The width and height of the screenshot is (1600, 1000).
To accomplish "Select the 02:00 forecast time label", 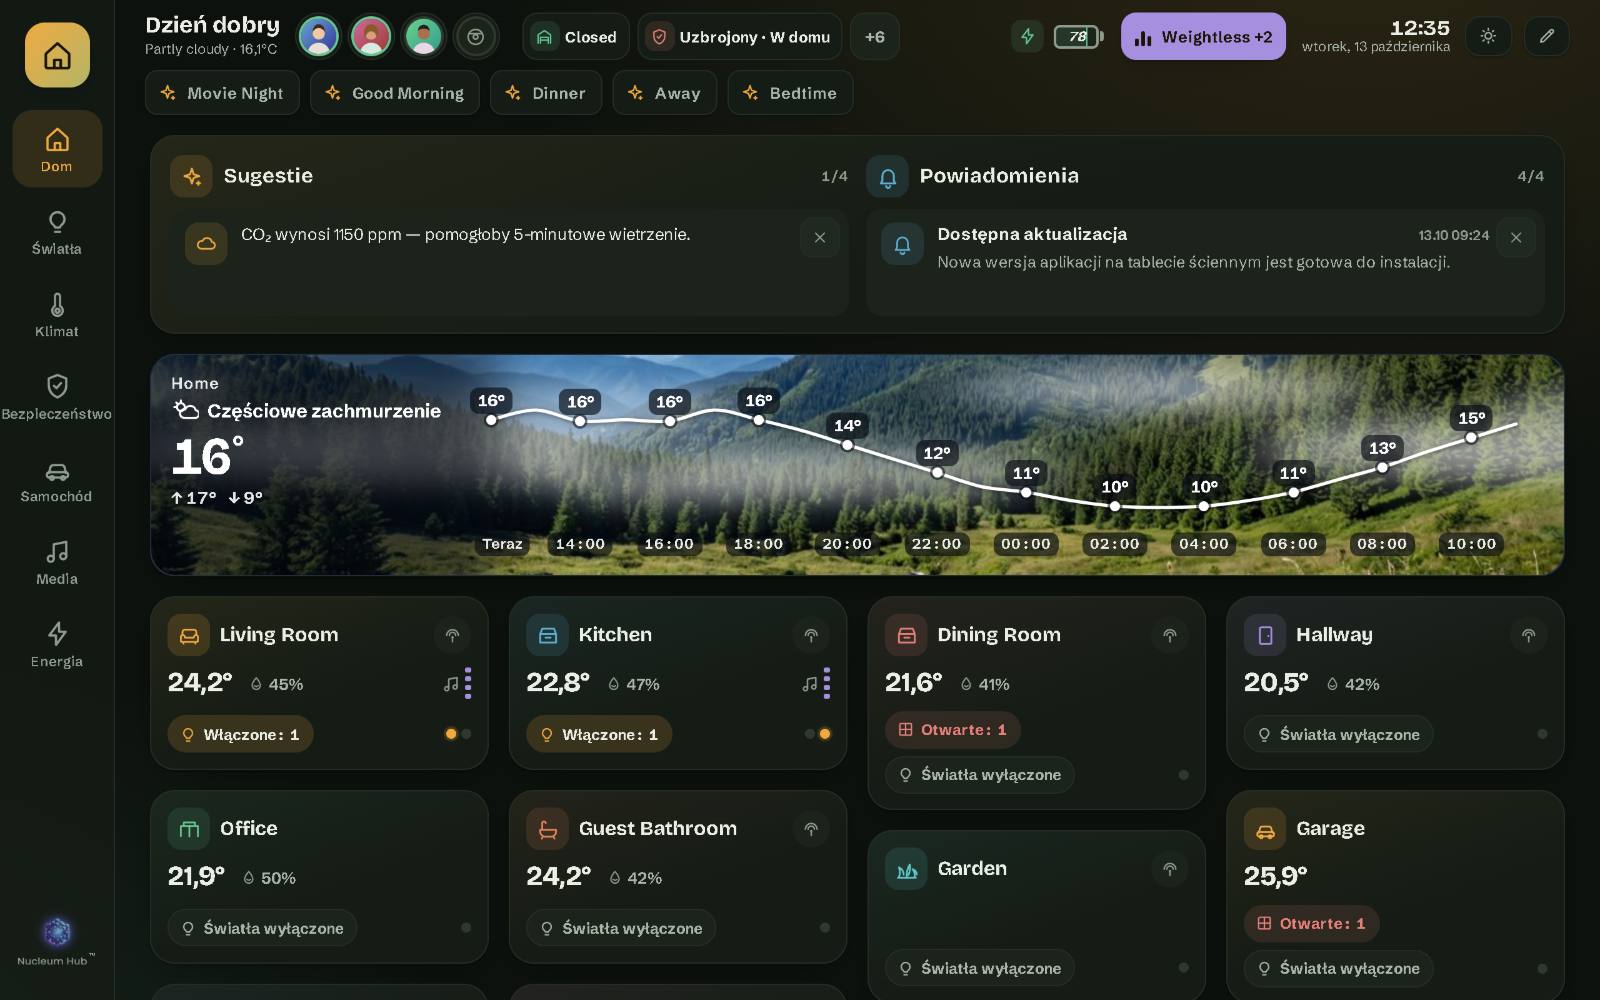I will coord(1115,544).
